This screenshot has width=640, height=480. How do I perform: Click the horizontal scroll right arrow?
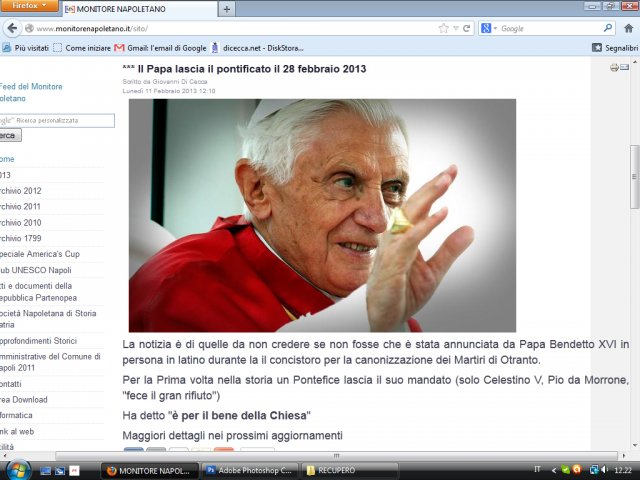(x=624, y=456)
